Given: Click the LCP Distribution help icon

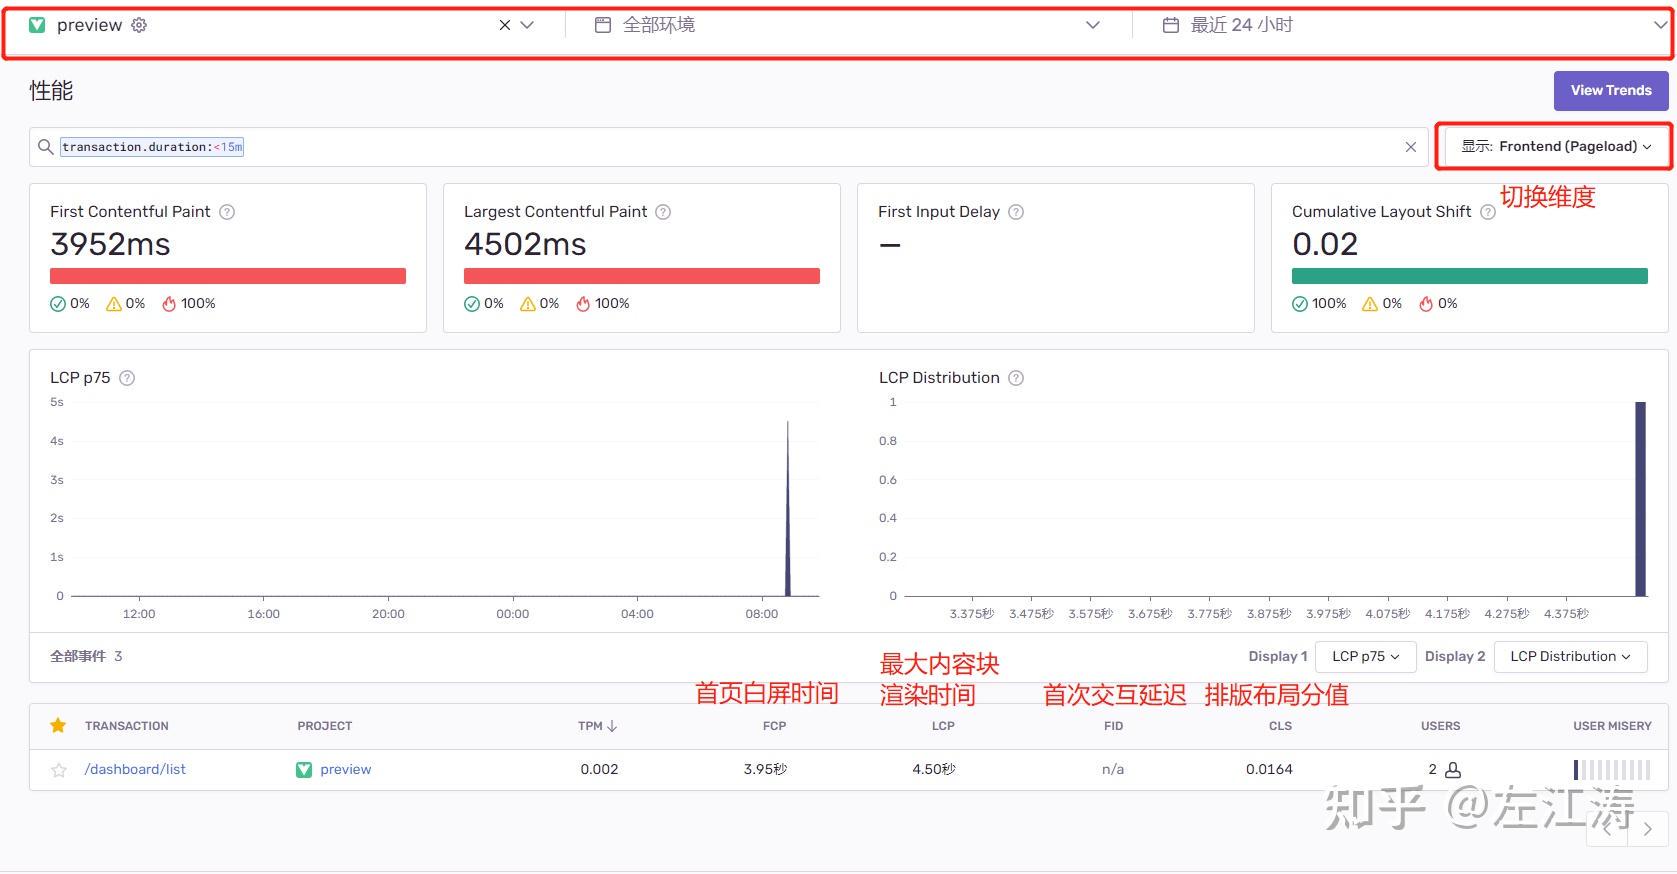Looking at the screenshot, I should [x=1016, y=378].
